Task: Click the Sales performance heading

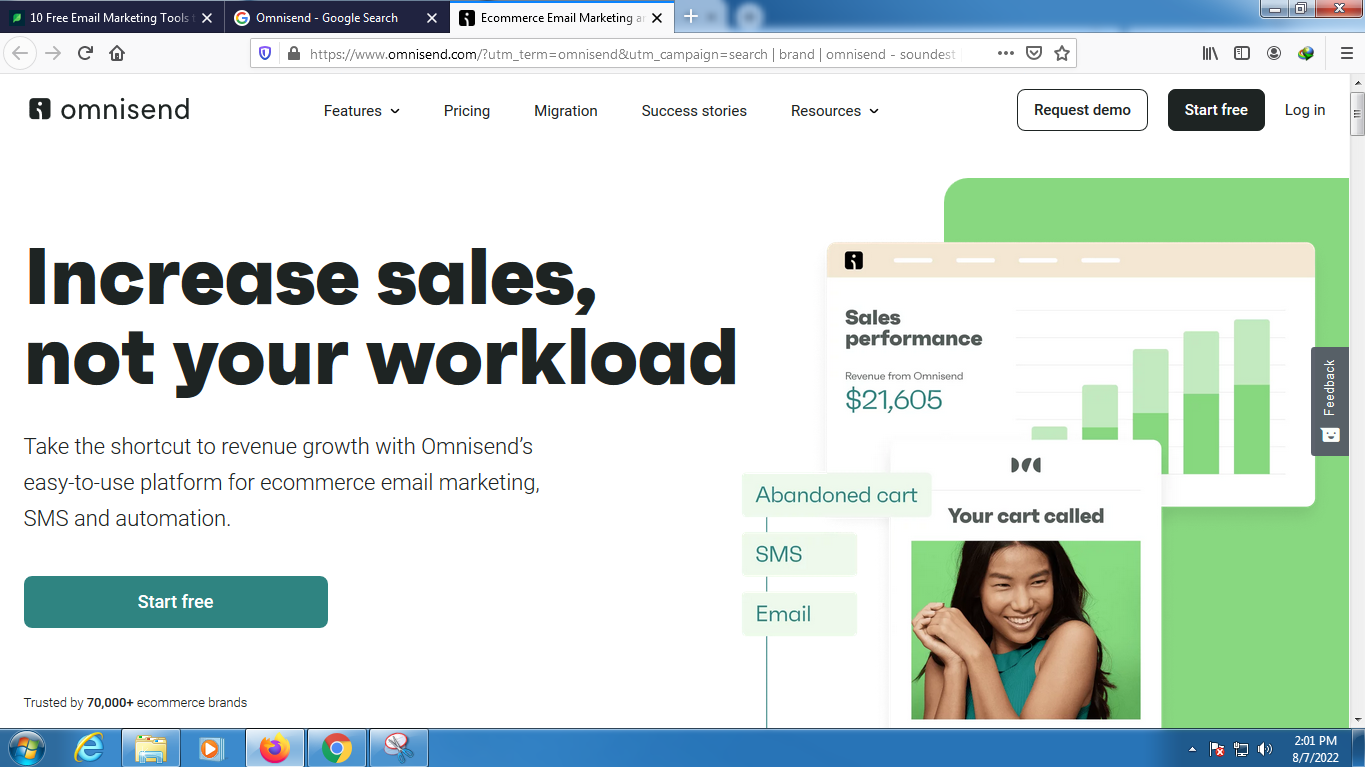Action: click(x=913, y=328)
